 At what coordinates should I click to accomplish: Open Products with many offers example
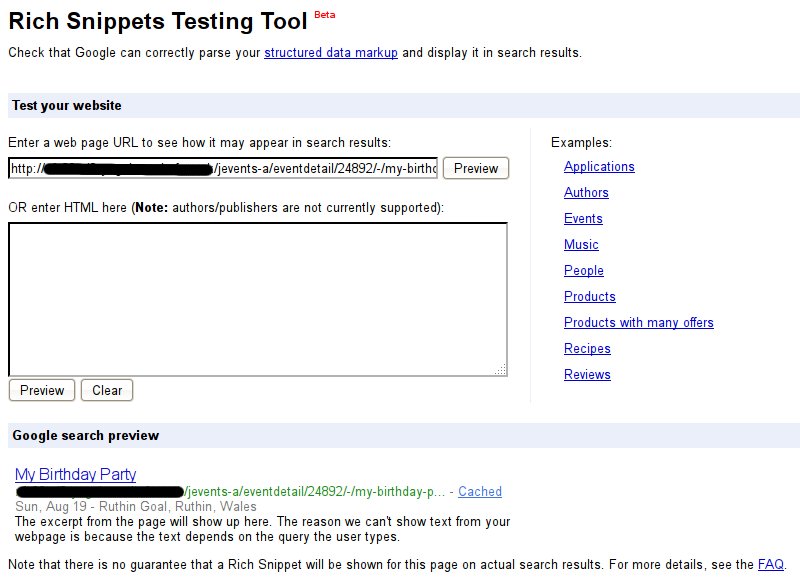[x=639, y=323]
